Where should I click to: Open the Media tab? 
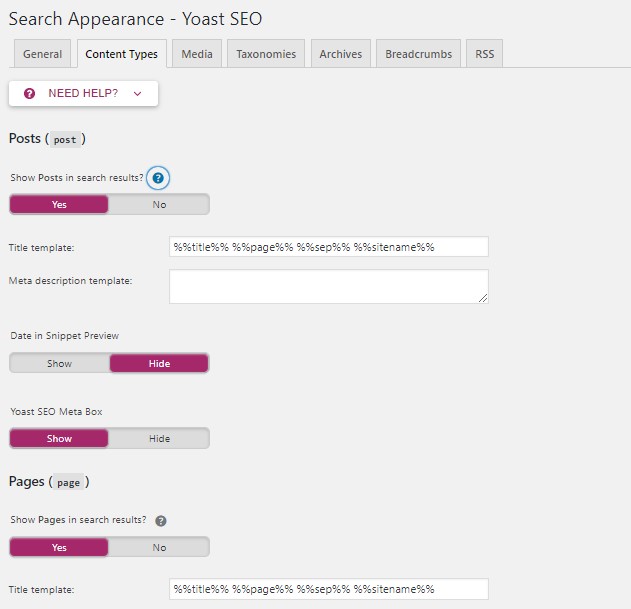point(197,54)
